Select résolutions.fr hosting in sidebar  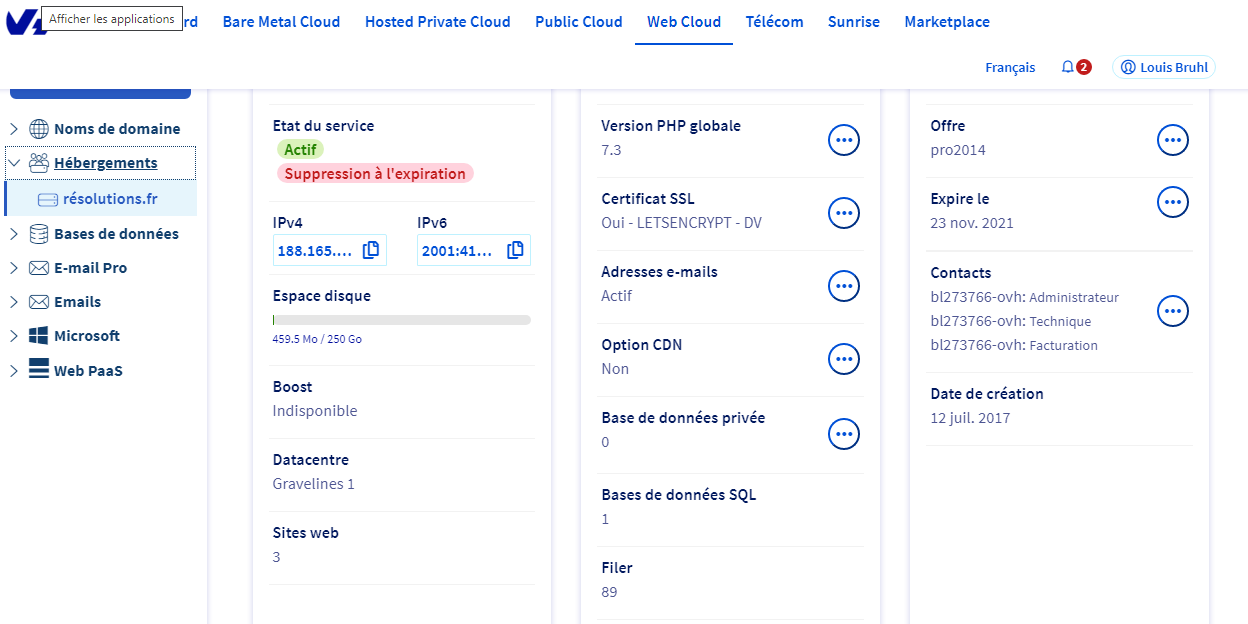pyautogui.click(x=110, y=199)
